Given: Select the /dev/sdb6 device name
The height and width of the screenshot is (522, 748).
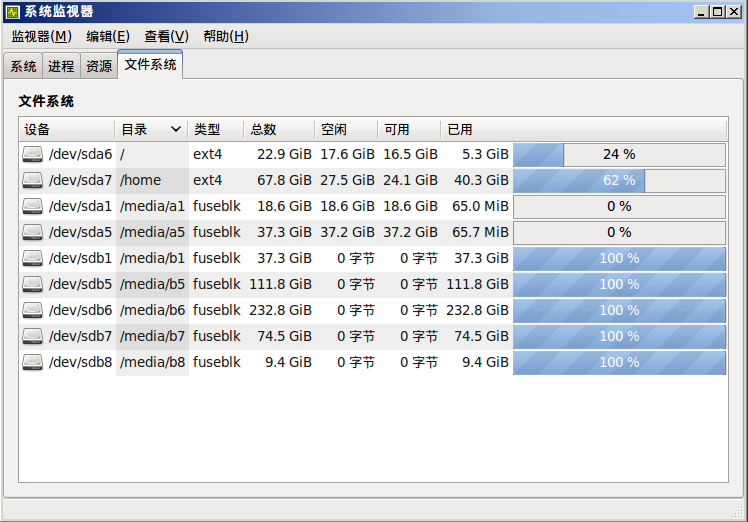Looking at the screenshot, I should click(80, 310).
